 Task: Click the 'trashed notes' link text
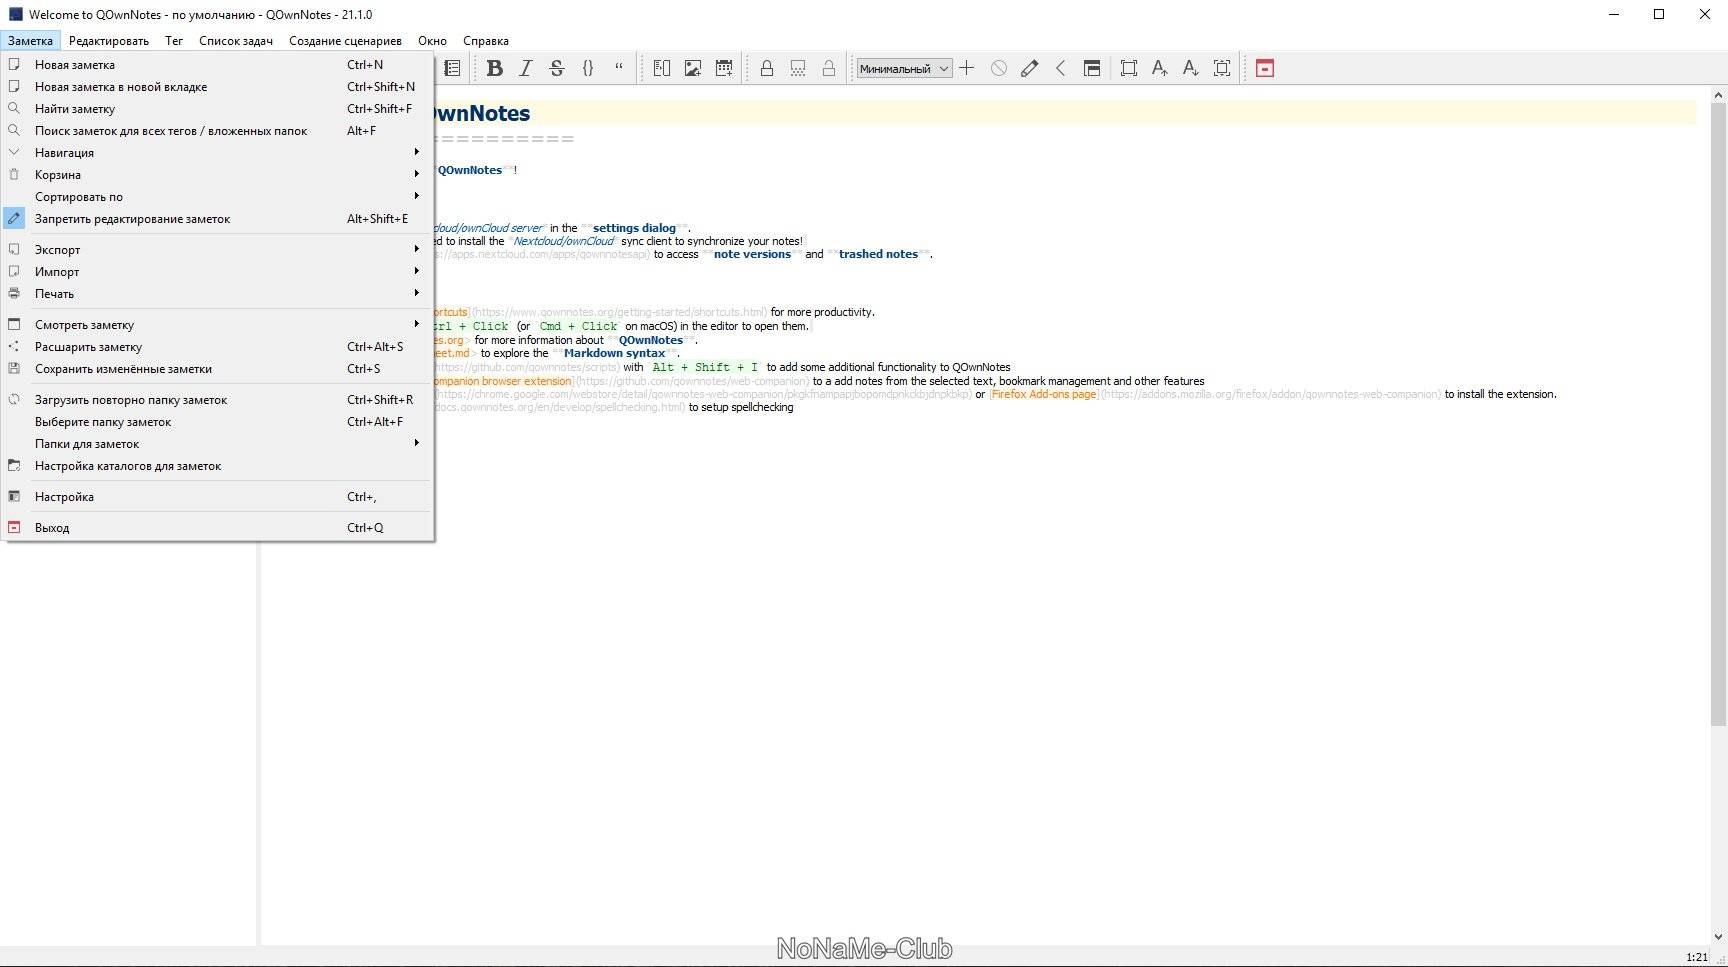click(x=878, y=254)
